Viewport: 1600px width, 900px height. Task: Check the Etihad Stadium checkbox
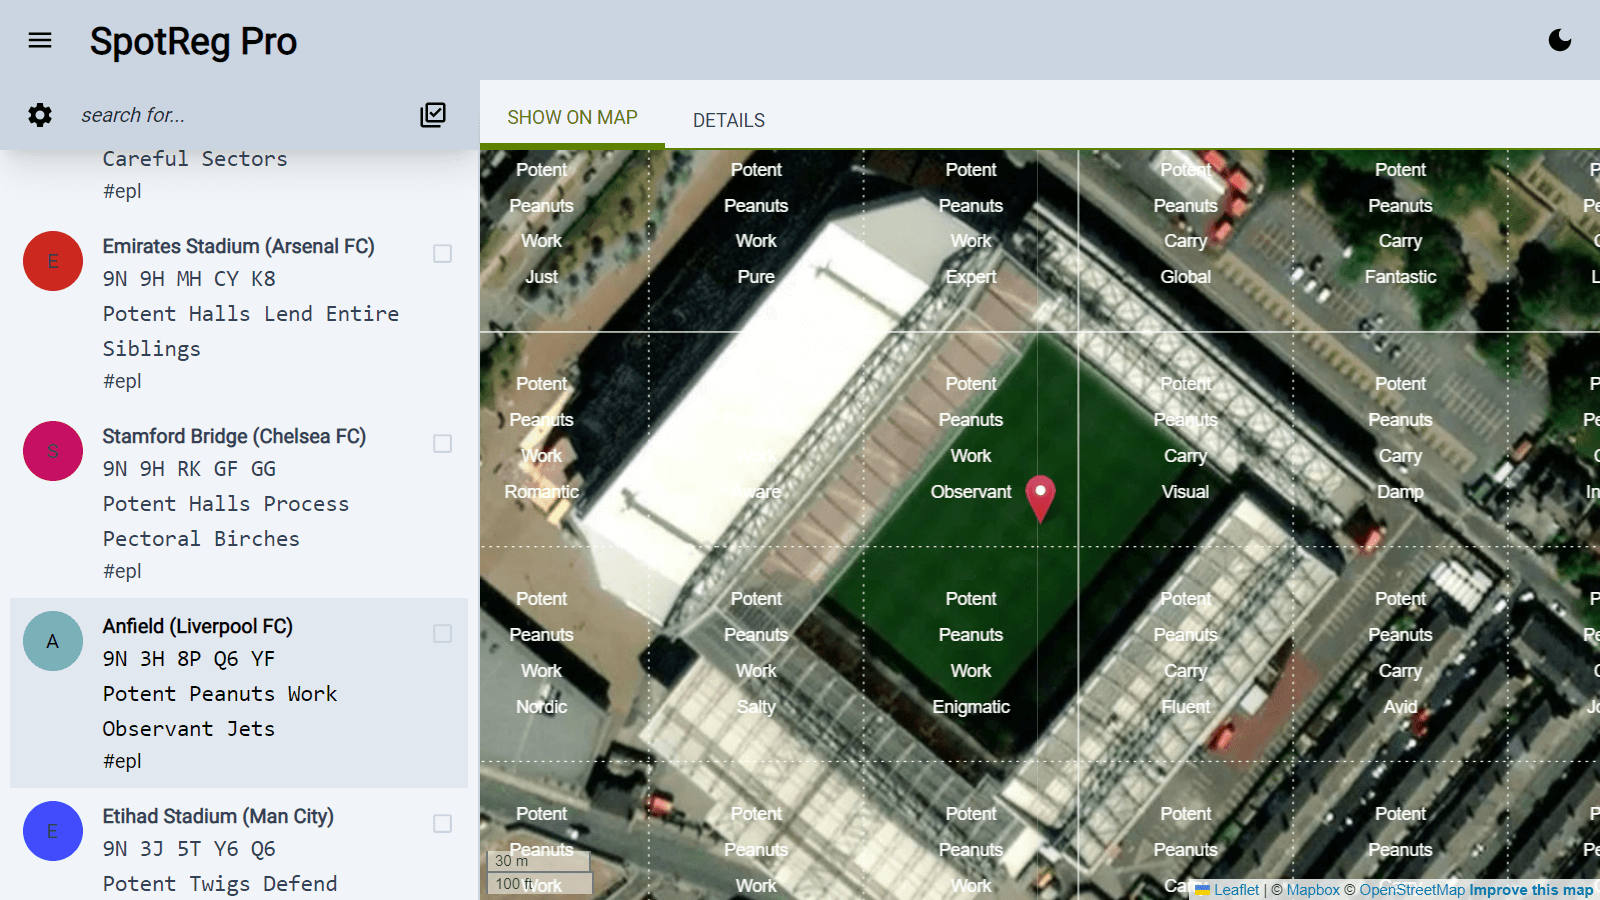442,824
